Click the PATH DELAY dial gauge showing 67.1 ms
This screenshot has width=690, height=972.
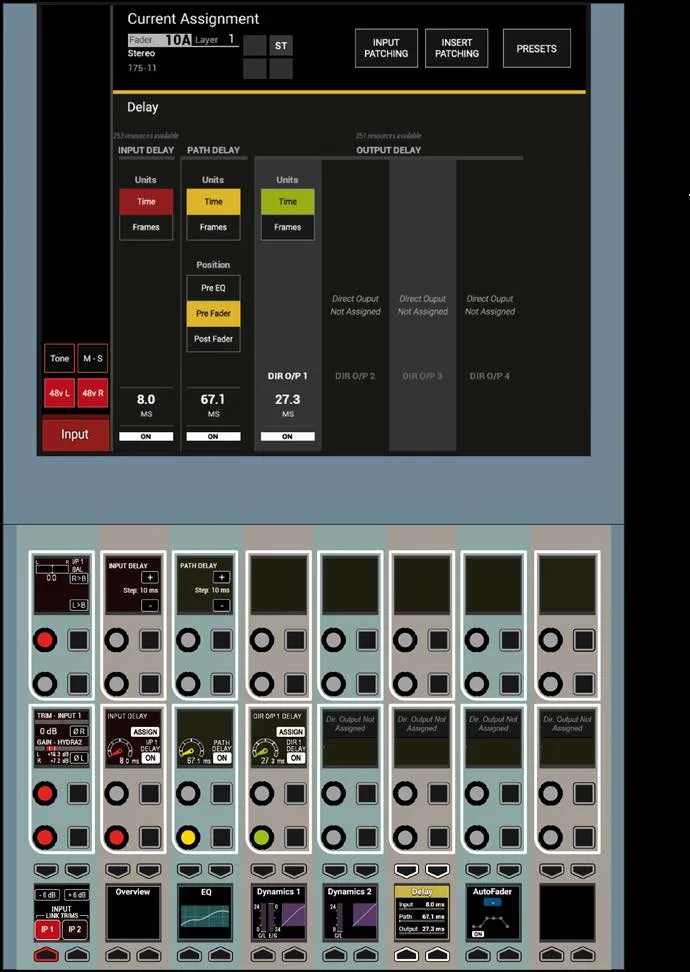190,751
